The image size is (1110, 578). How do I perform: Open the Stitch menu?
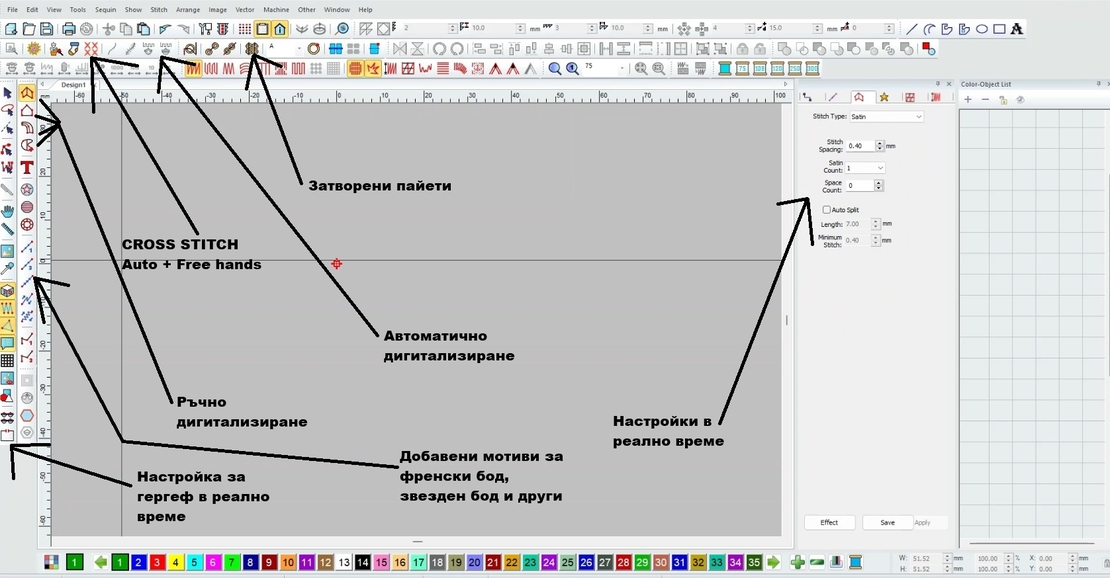(x=157, y=9)
